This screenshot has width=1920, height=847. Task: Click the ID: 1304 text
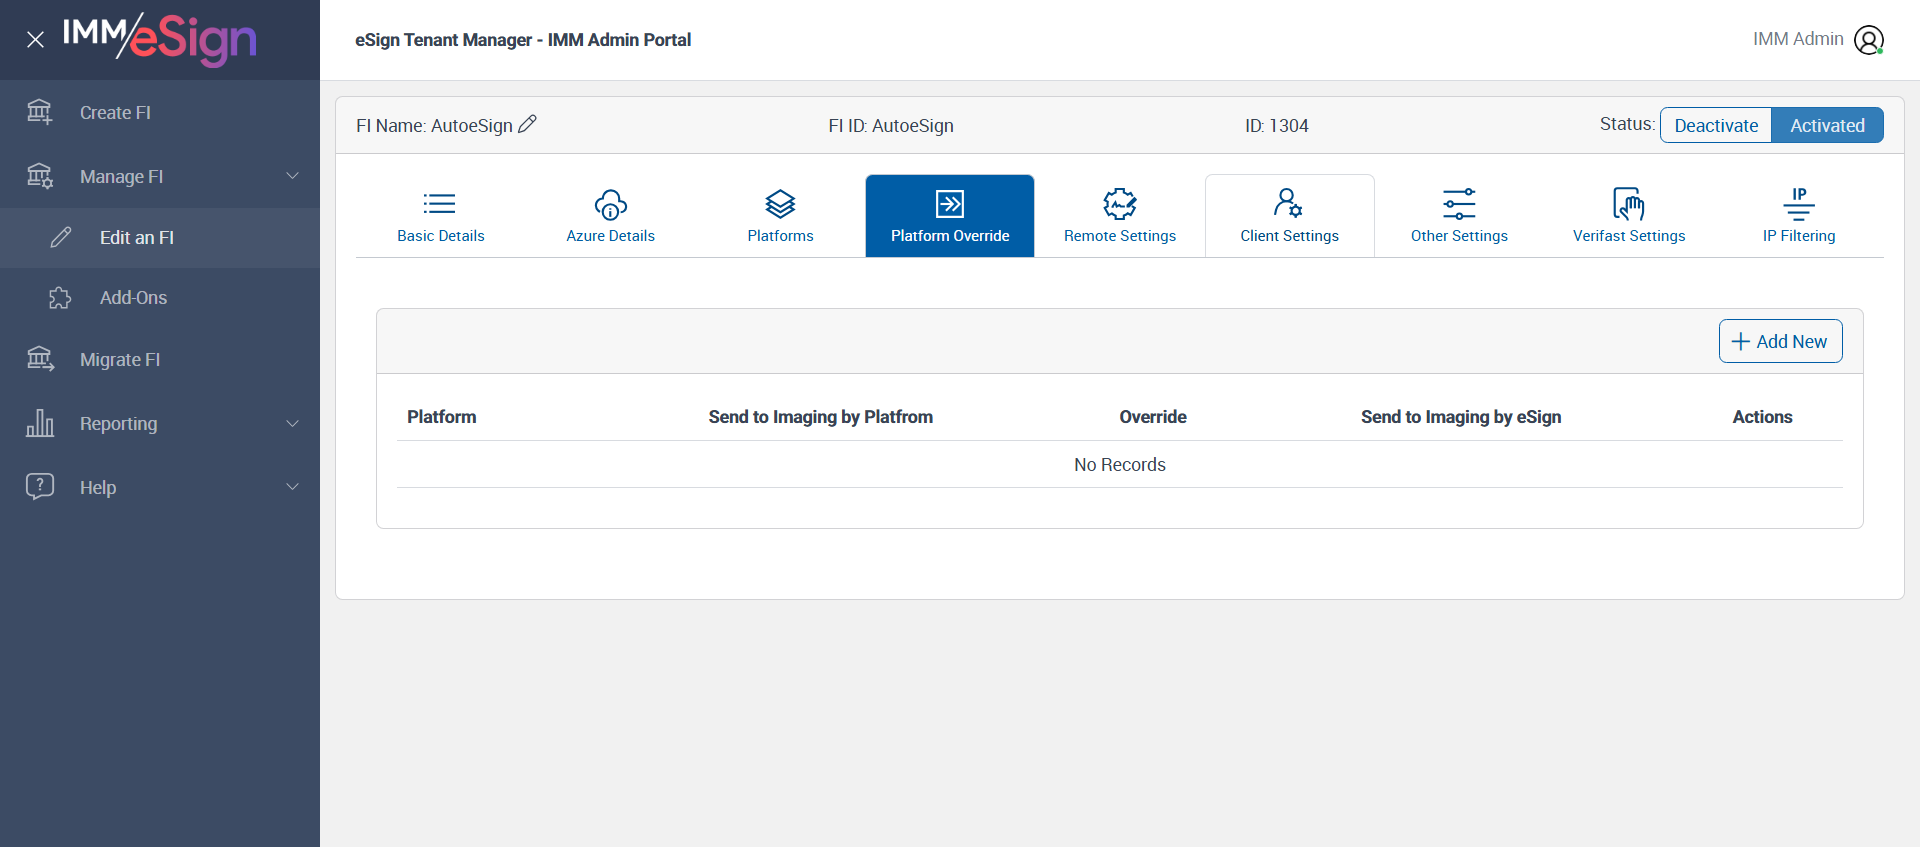coord(1277,126)
